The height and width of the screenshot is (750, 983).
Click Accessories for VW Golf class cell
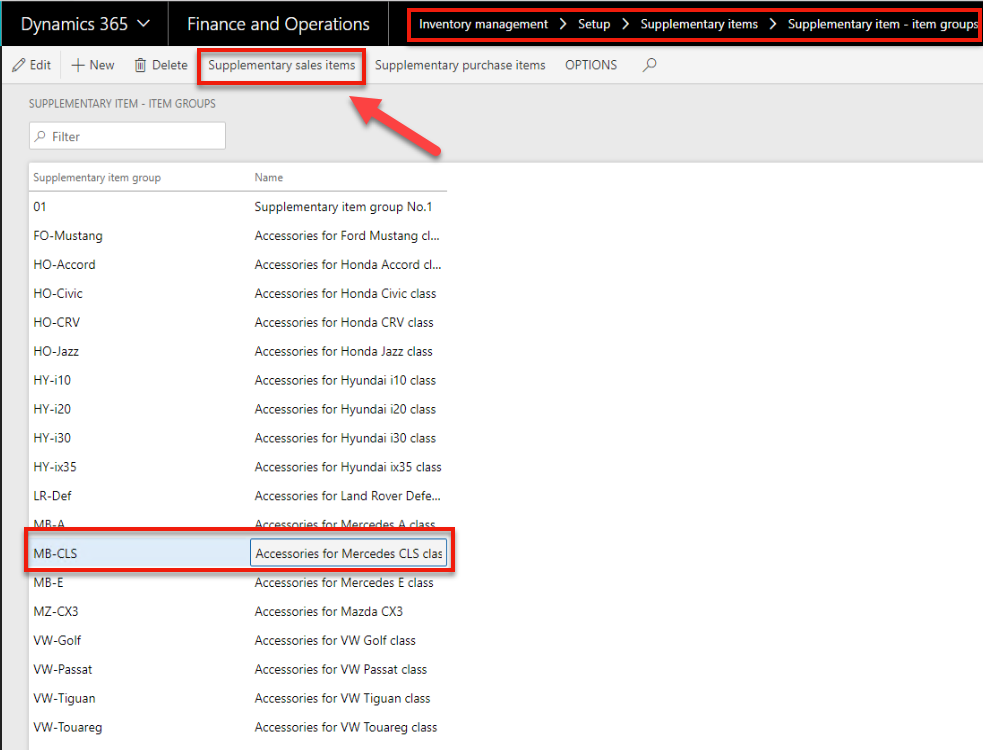point(335,640)
